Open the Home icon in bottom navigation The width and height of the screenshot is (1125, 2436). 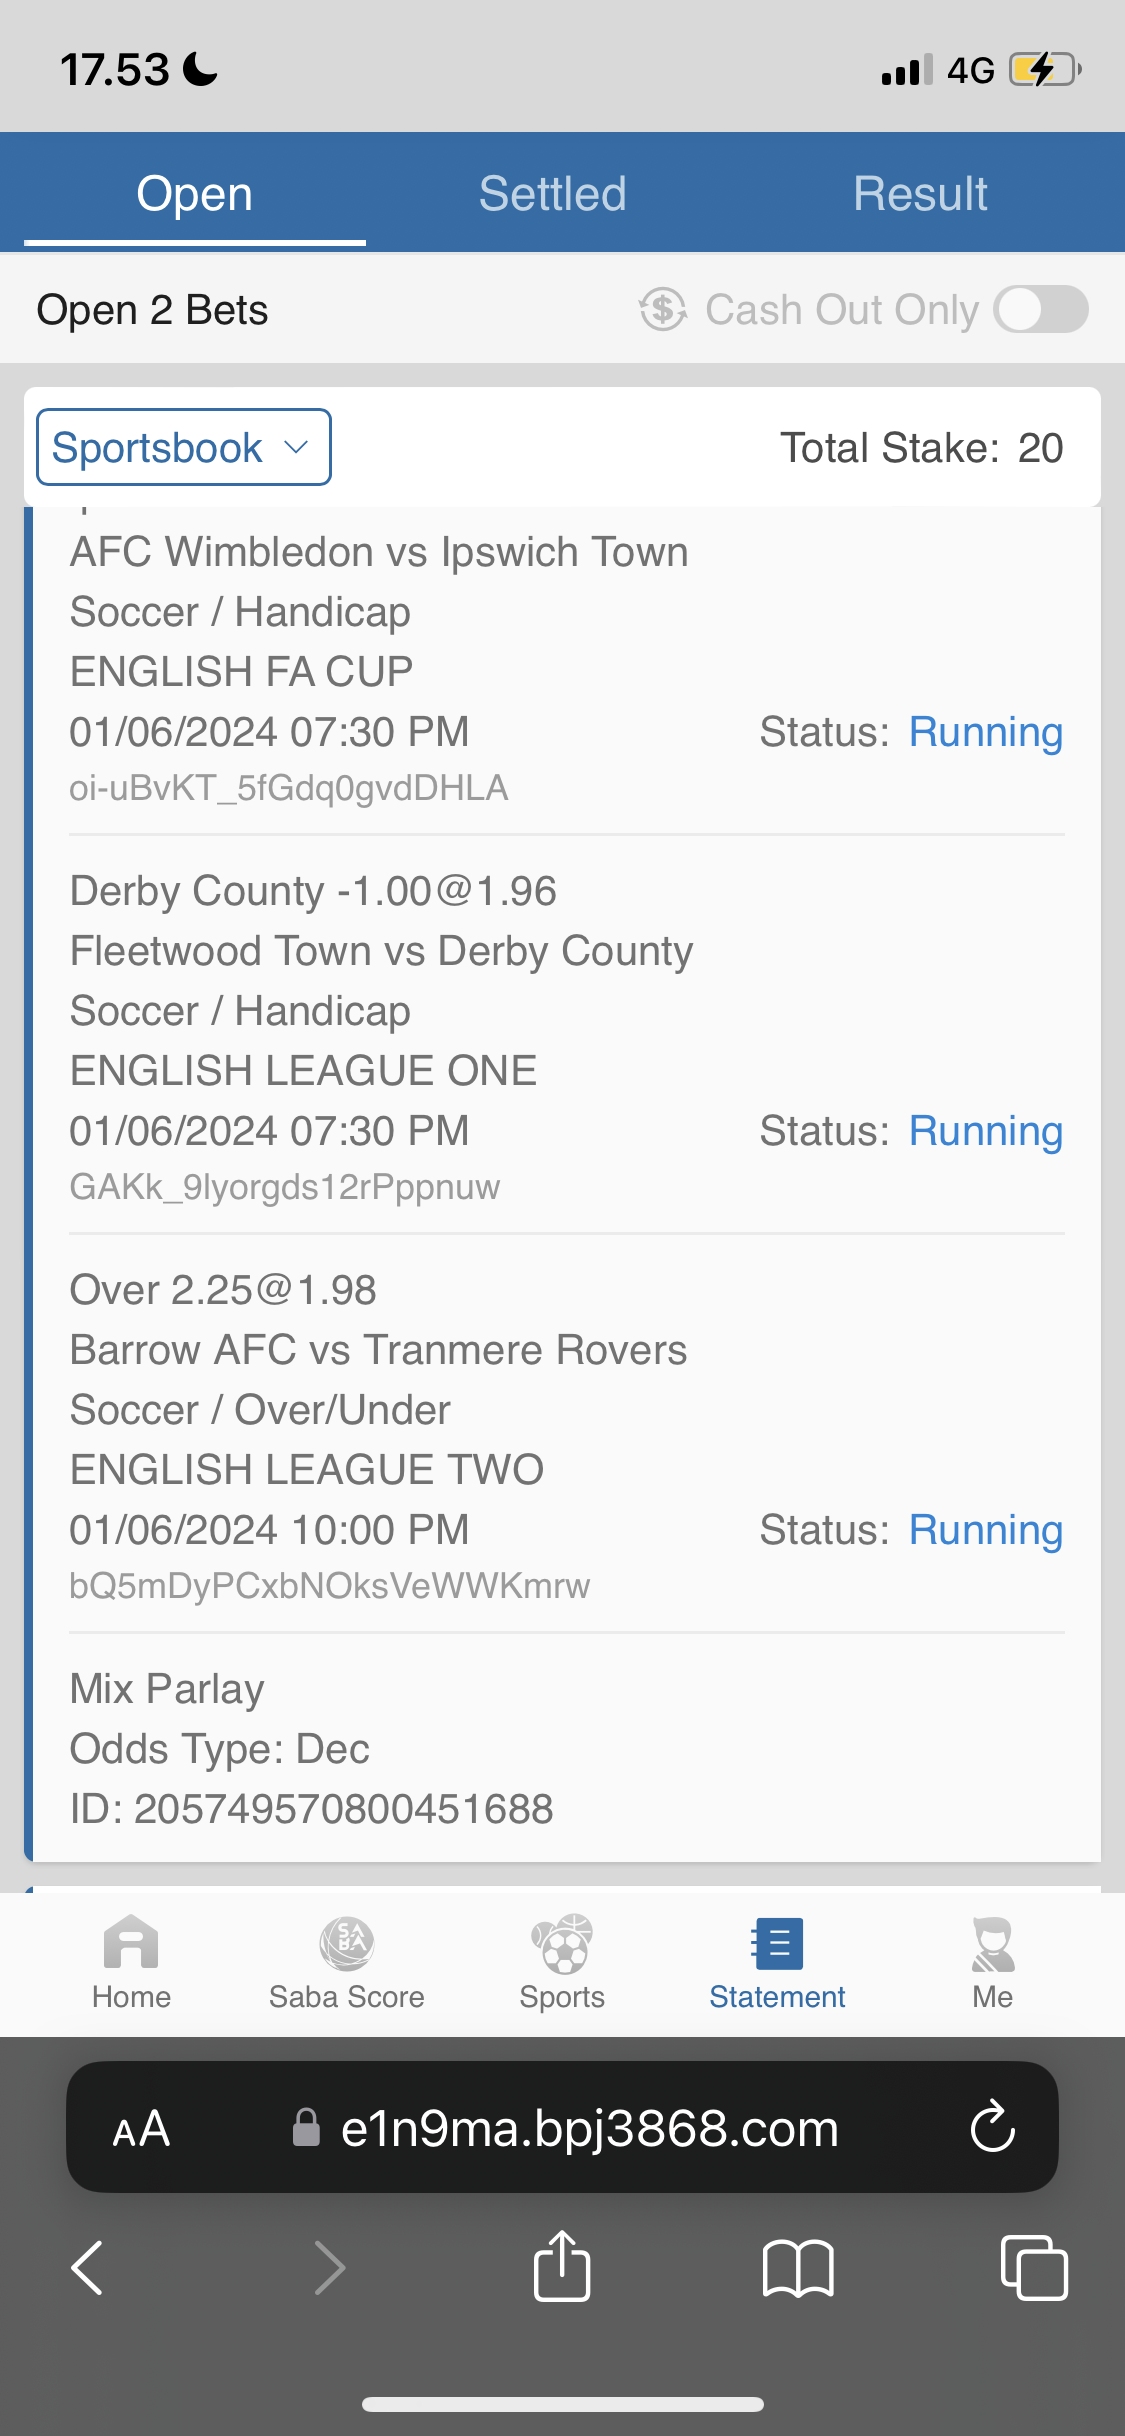[131, 1944]
